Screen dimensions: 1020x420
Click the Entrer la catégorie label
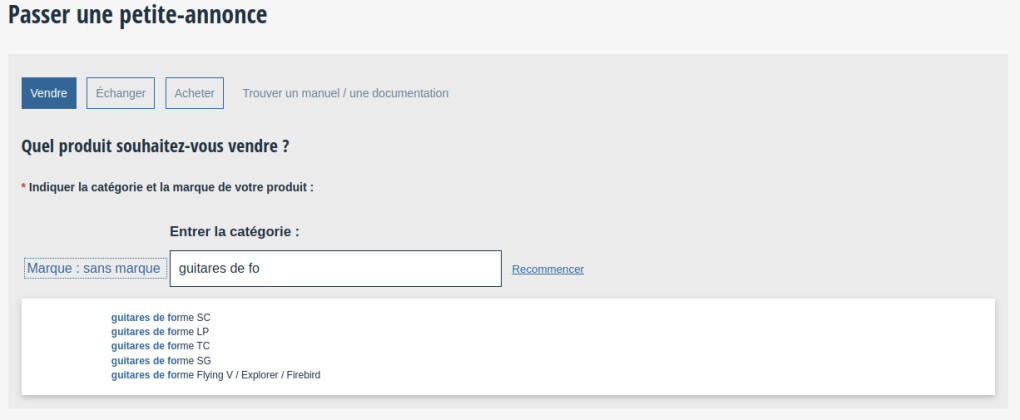(234, 231)
